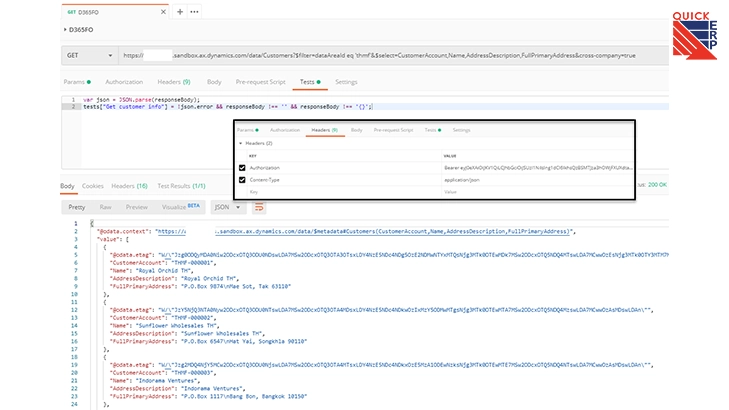Click the Hat Yai, Songkhla address value
Screen dimensions: 729x410
tap(244, 342)
